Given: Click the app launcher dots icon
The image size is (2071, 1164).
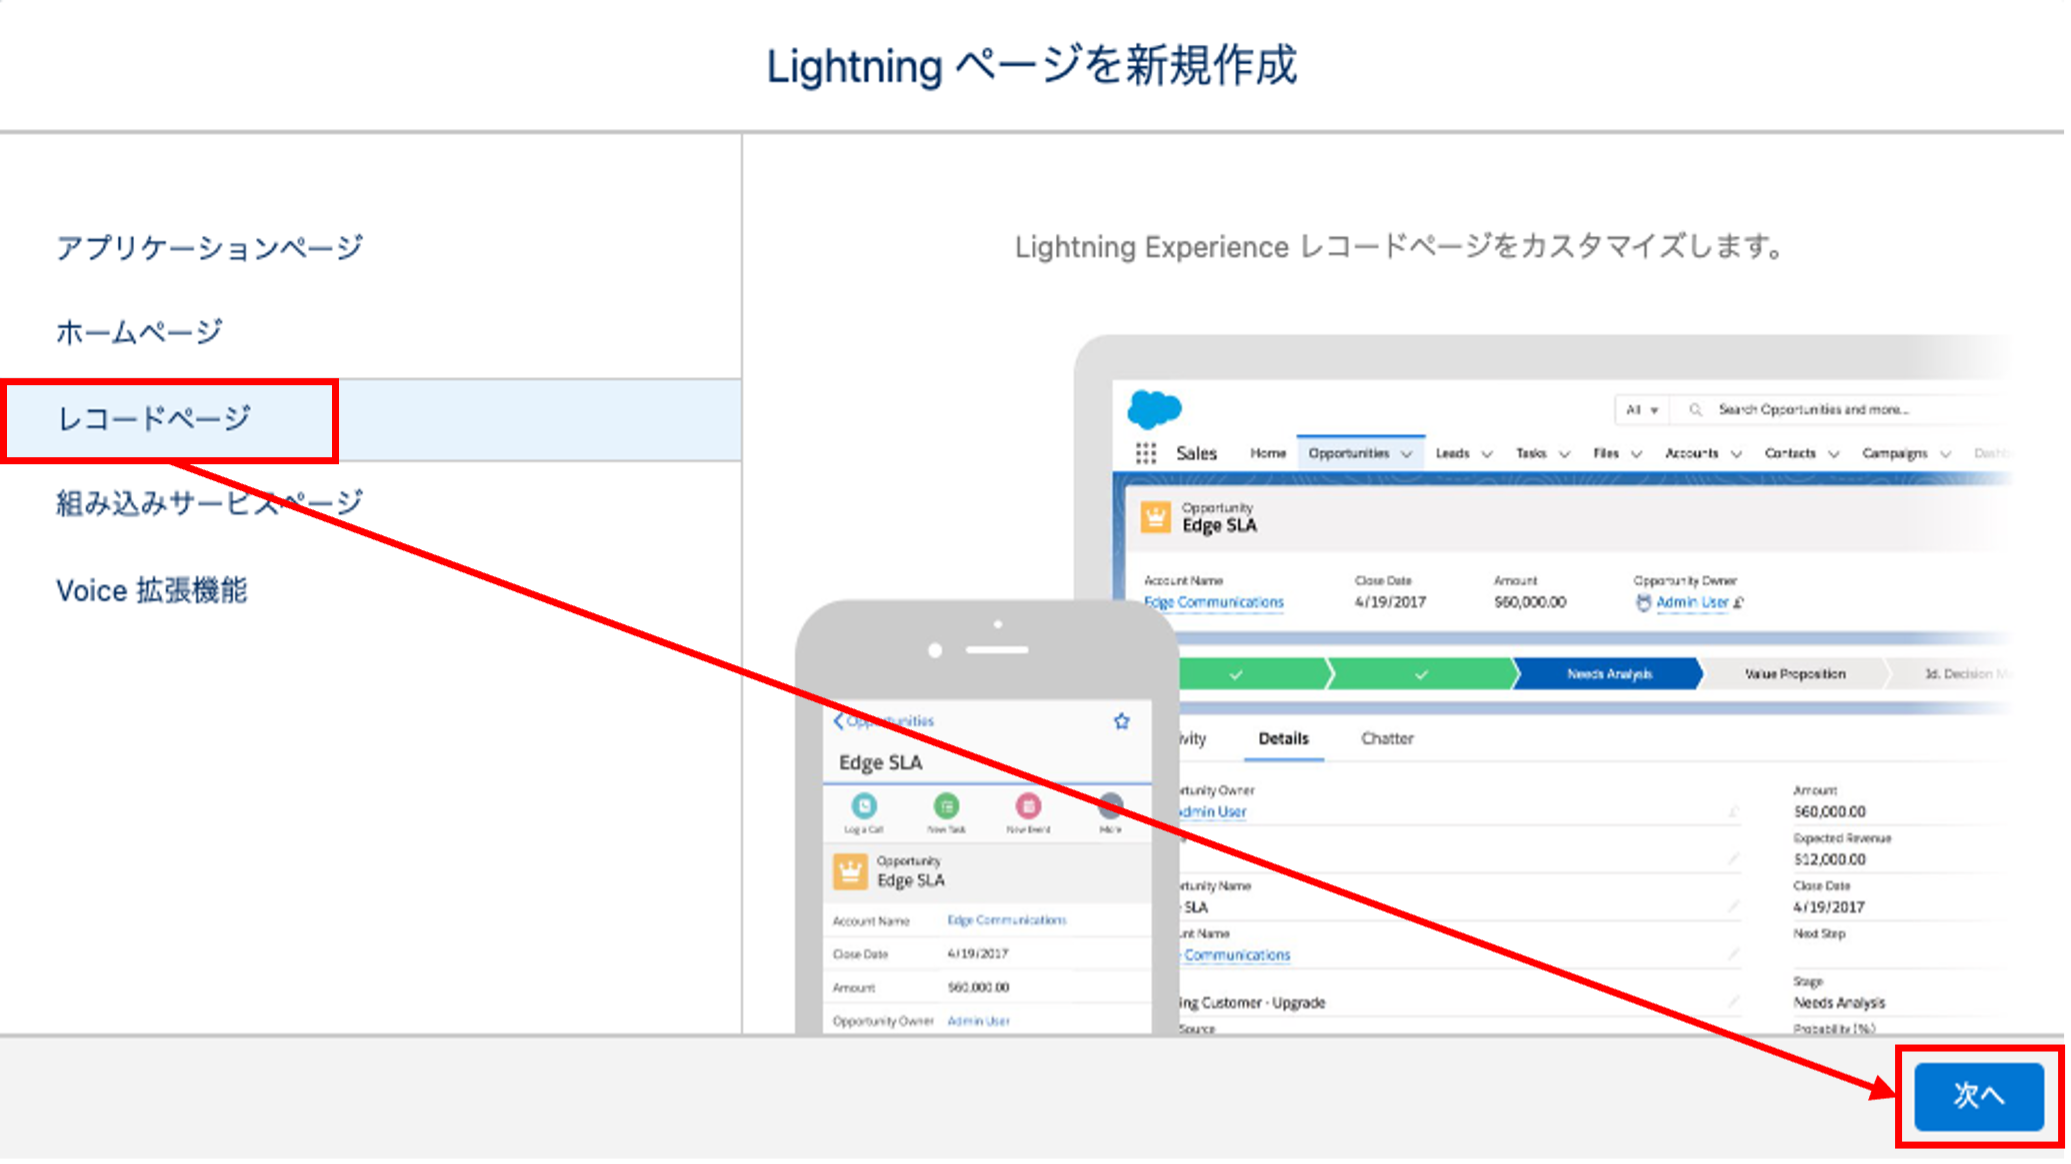Looking at the screenshot, I should [x=1146, y=453].
